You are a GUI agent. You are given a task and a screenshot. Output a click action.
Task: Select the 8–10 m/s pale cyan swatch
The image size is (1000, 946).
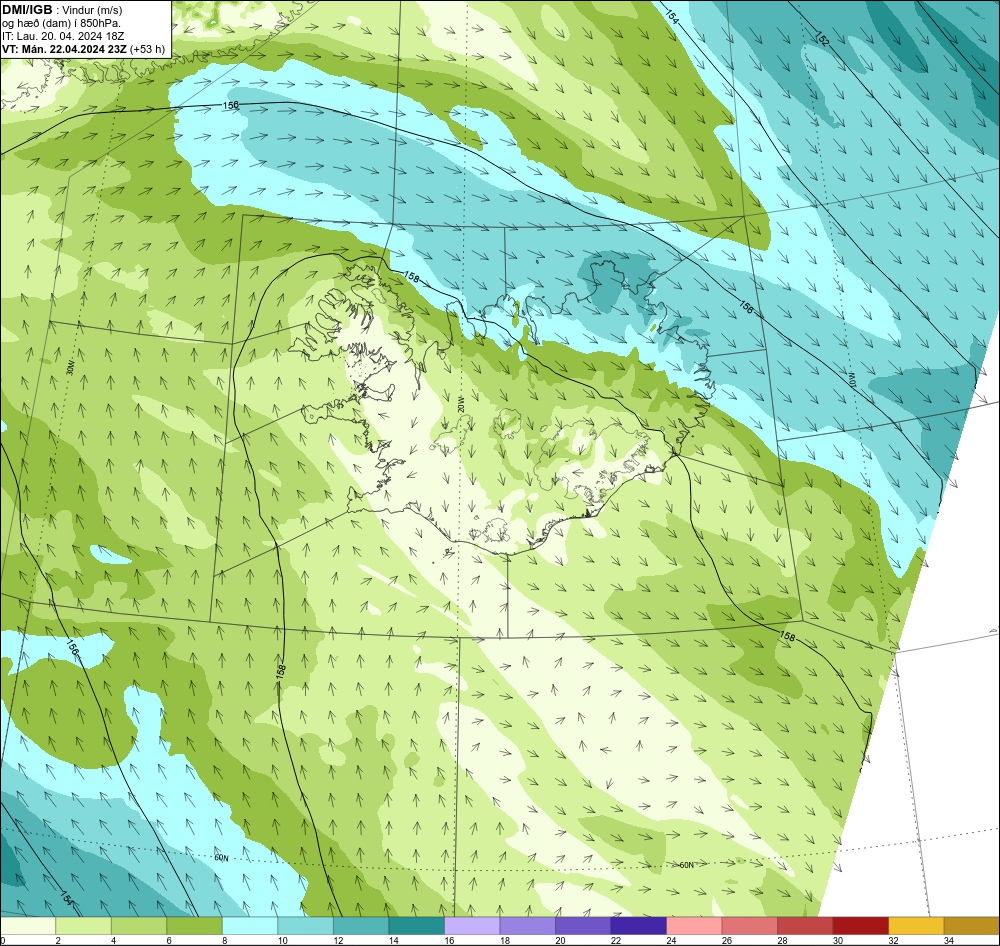tap(250, 926)
